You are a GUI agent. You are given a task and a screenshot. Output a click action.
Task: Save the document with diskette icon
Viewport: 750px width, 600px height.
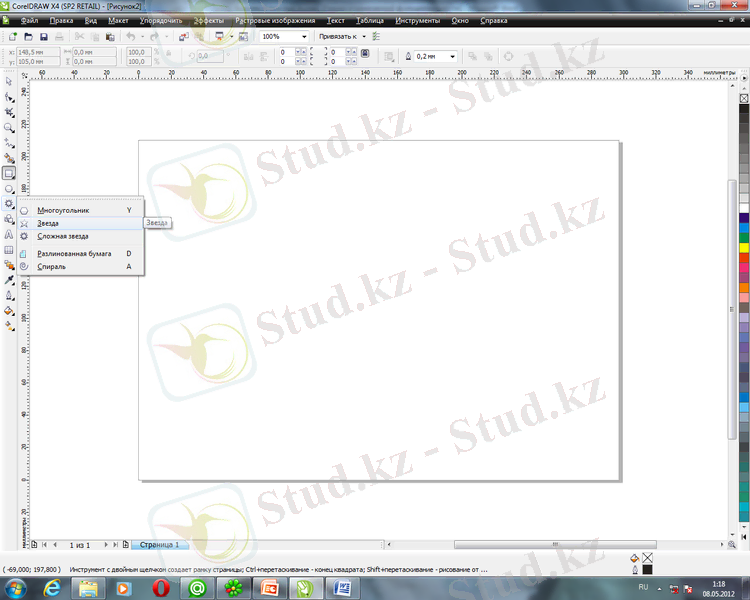point(44,36)
